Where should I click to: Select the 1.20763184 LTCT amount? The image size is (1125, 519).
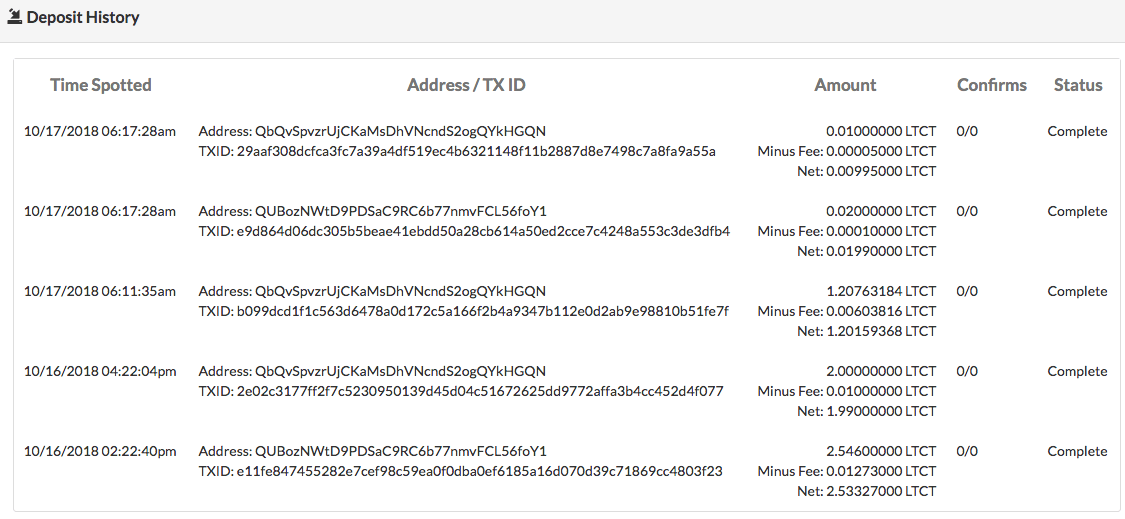point(881,291)
